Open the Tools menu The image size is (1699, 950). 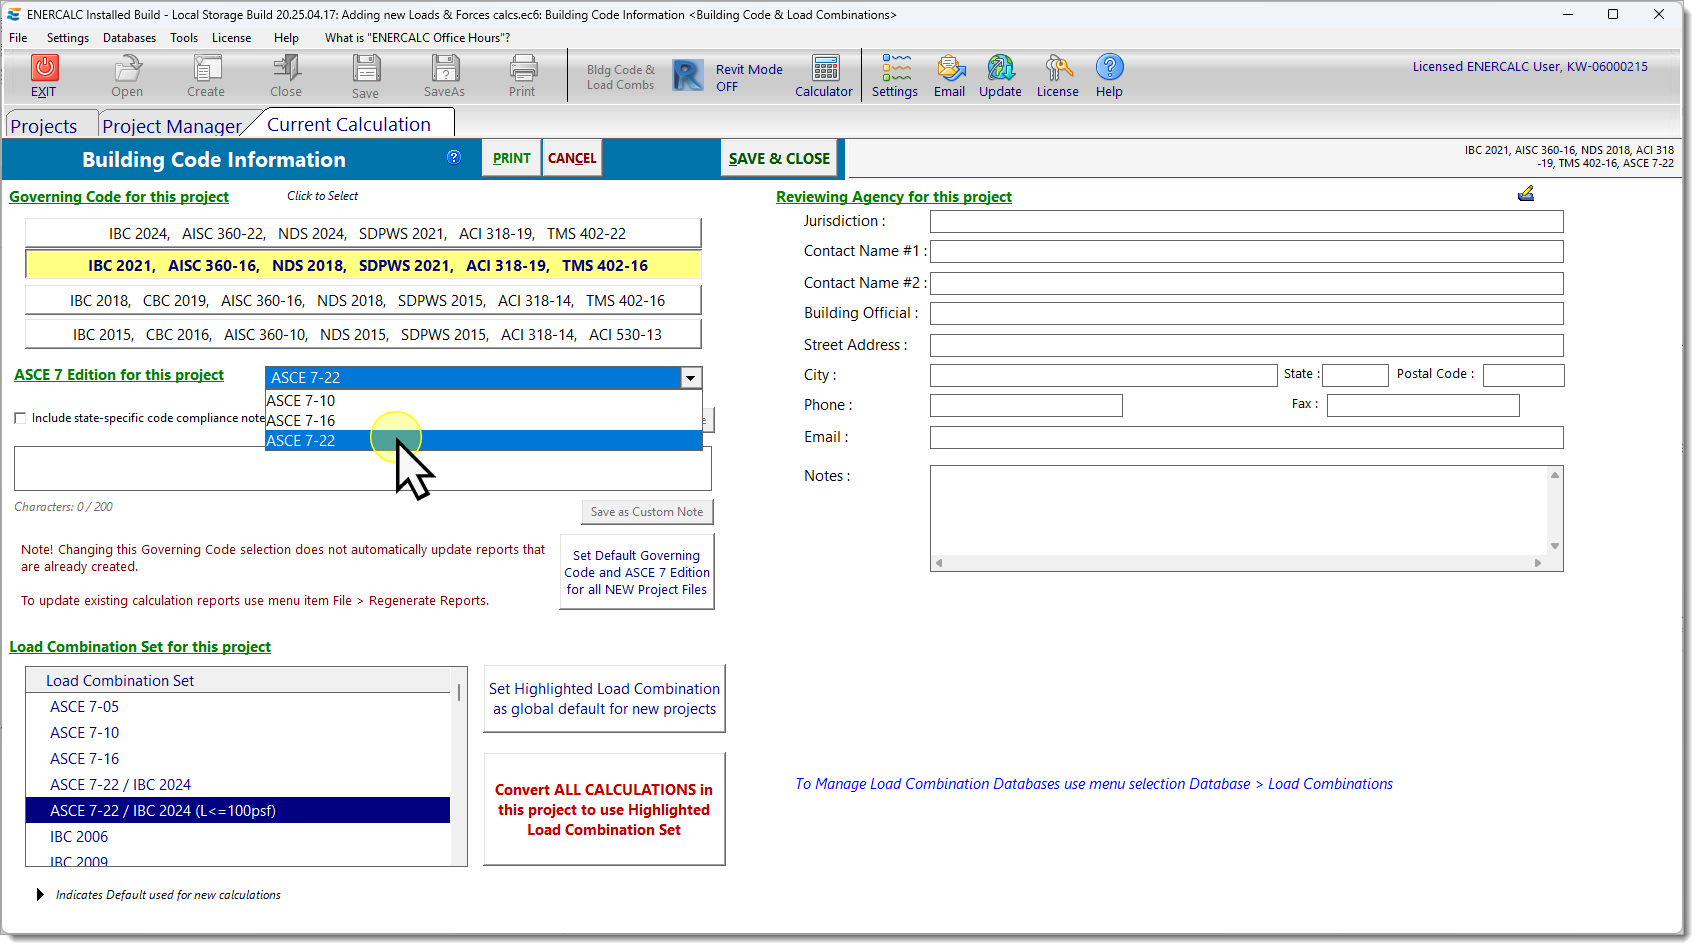184,38
